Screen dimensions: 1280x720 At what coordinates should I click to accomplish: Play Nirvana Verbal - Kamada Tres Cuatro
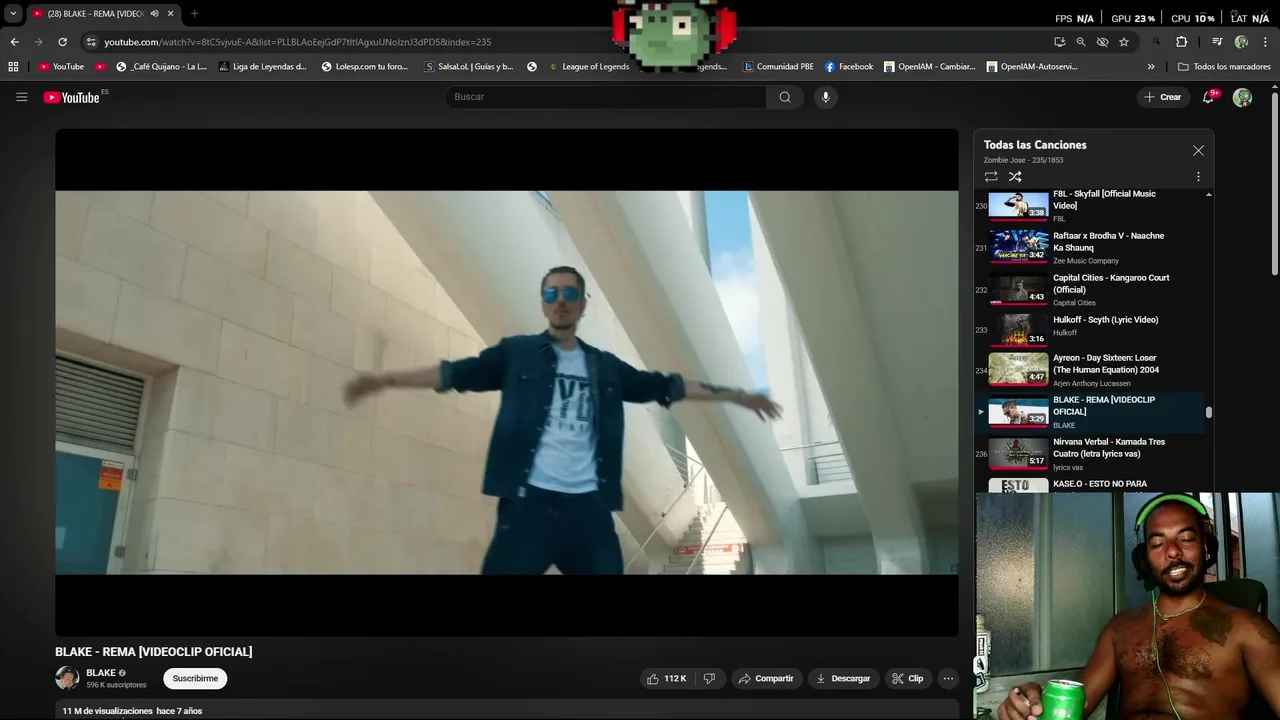click(1089, 453)
